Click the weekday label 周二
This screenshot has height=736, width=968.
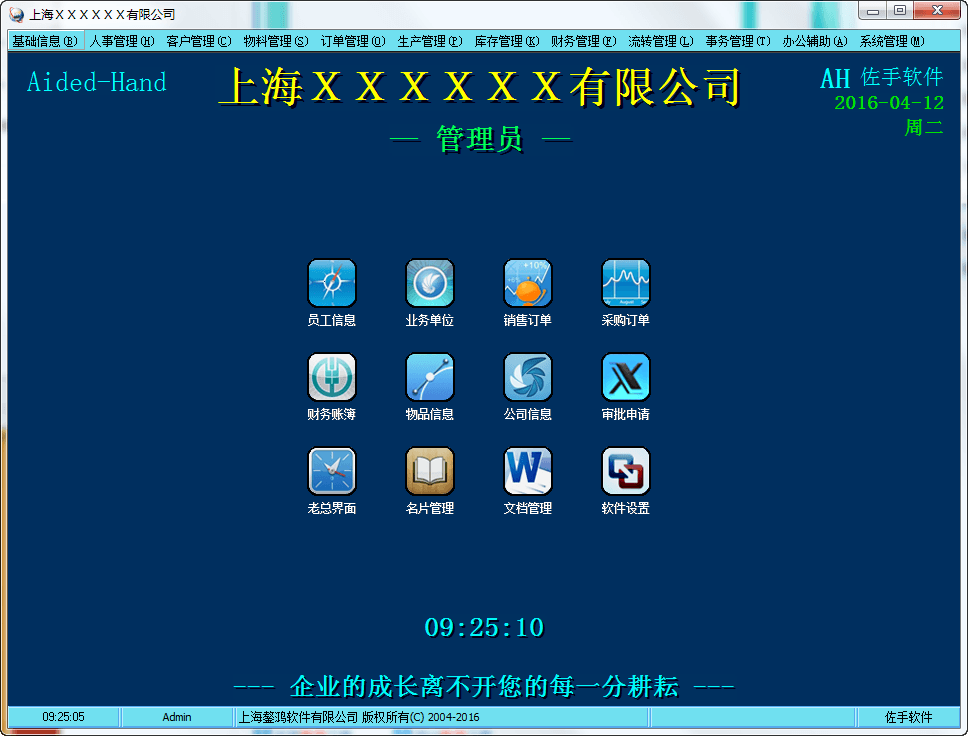[x=924, y=128]
